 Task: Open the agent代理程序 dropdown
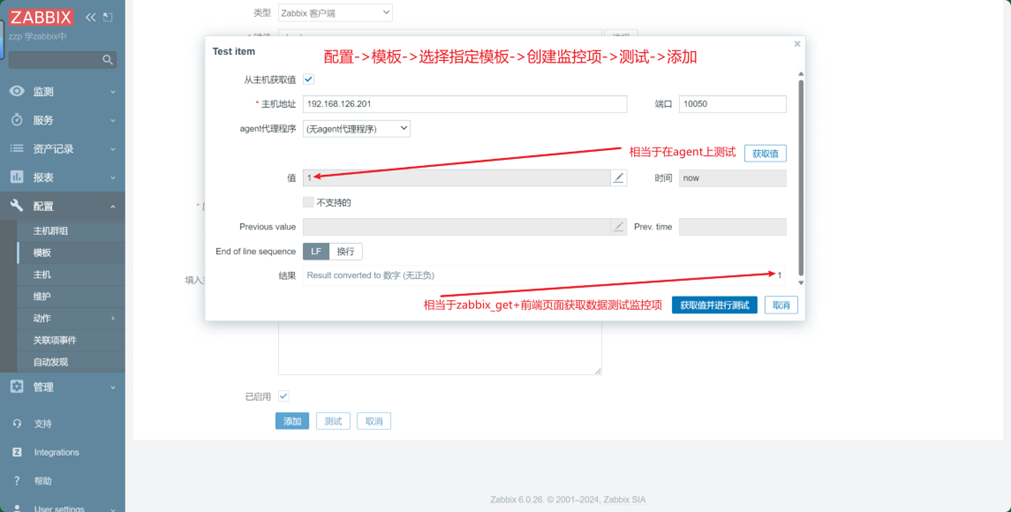coord(357,129)
